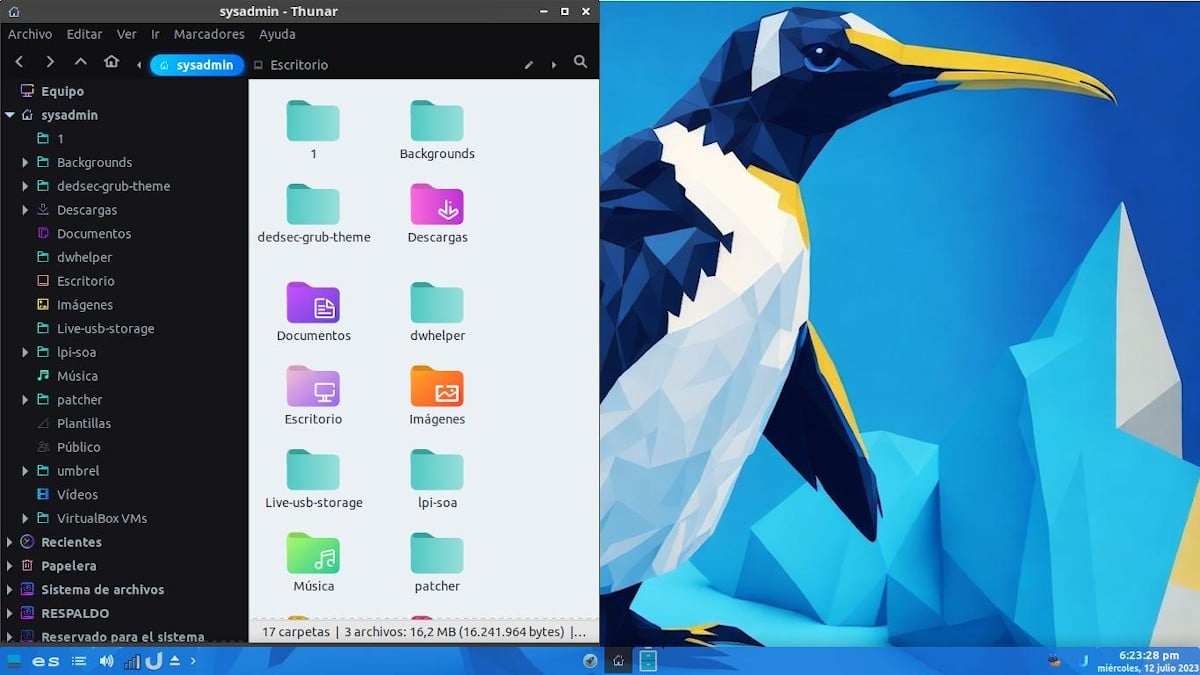Viewport: 1200px width, 675px height.
Task: Open the Backgrounds folder icon in main view
Action: [x=437, y=122]
